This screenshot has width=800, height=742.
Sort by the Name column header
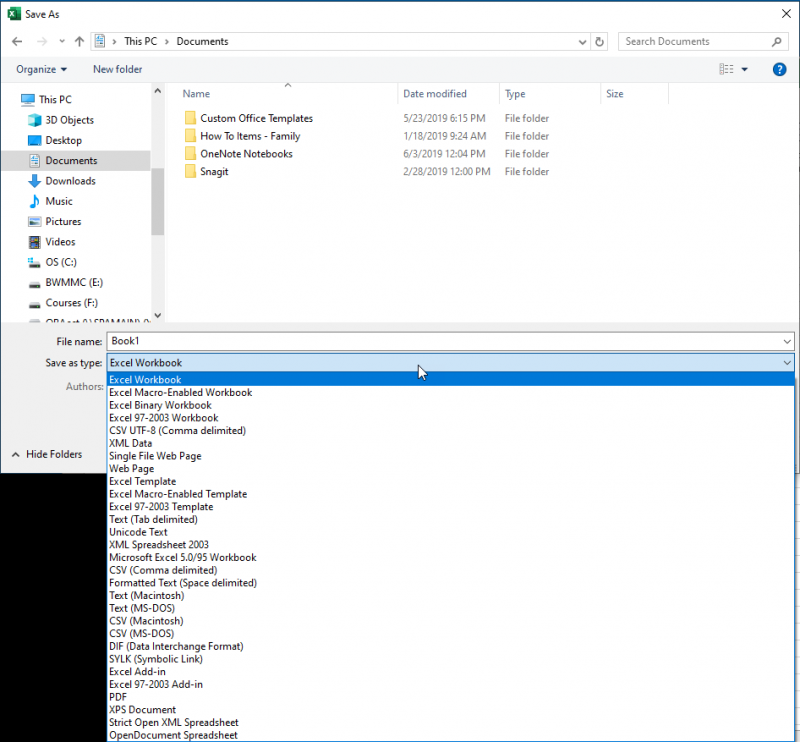[x=196, y=94]
